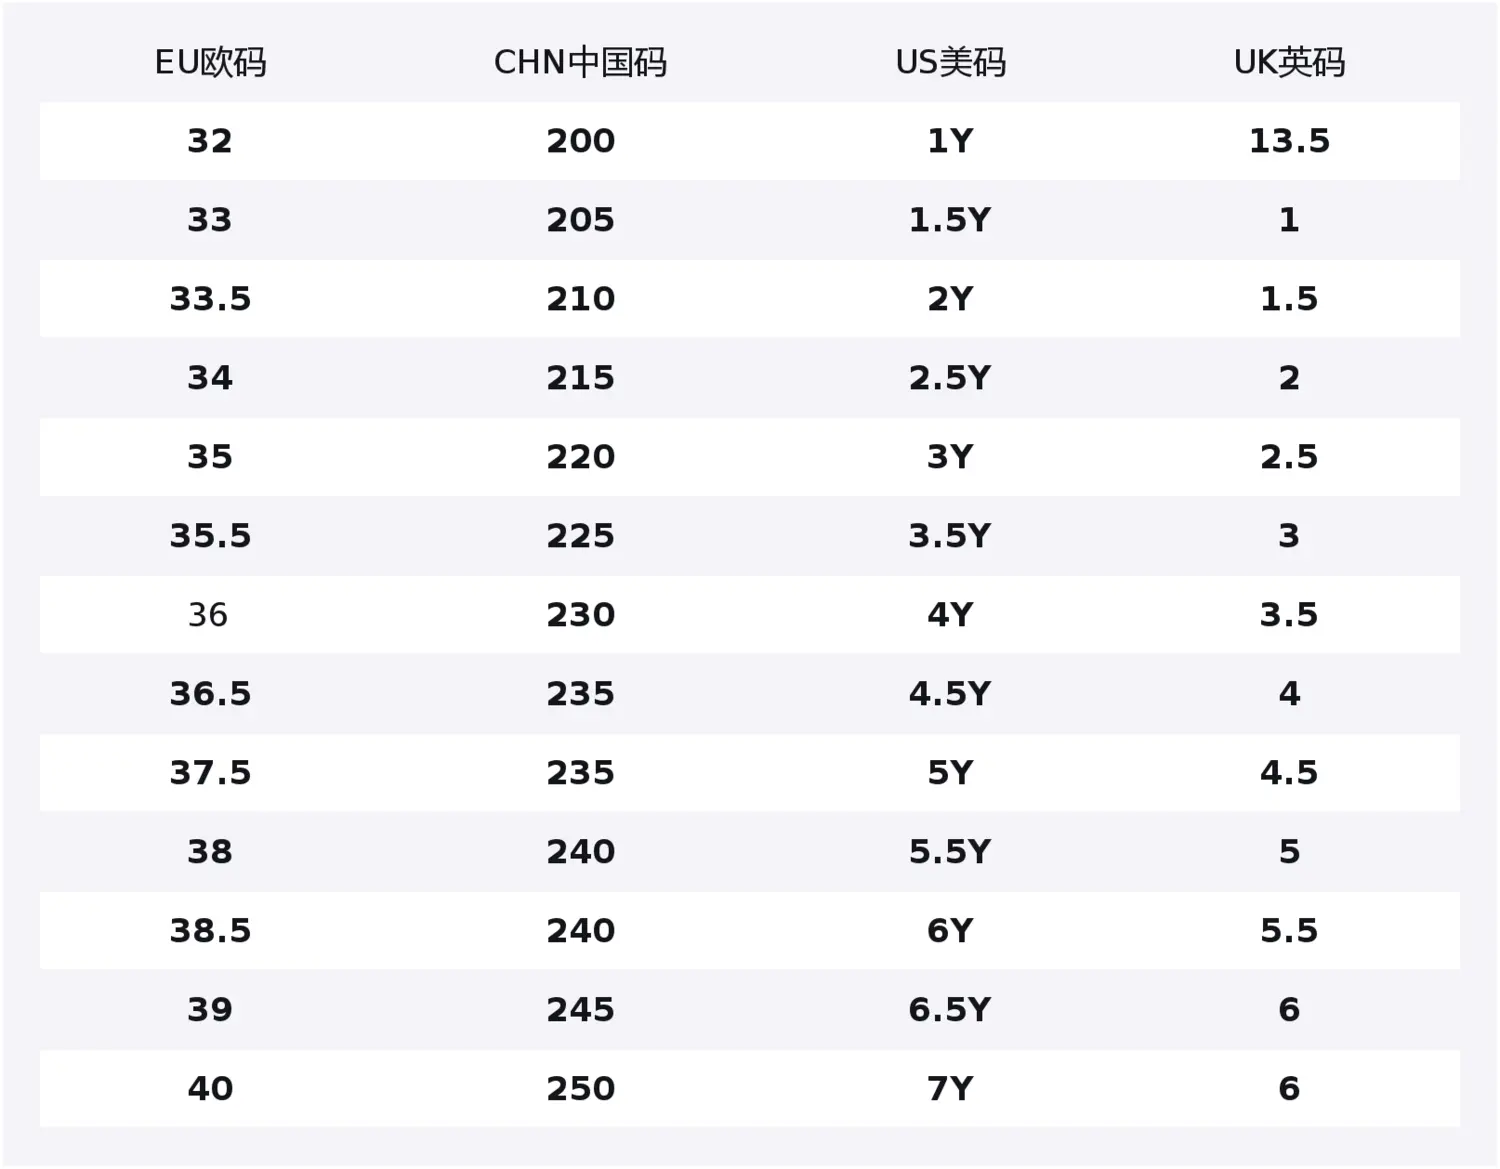Click CHN size 200 cell

(x=580, y=141)
